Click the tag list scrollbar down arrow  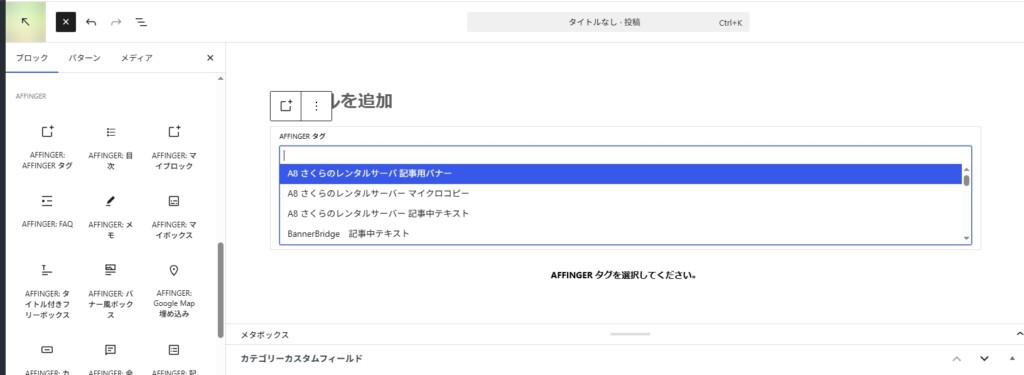(967, 238)
